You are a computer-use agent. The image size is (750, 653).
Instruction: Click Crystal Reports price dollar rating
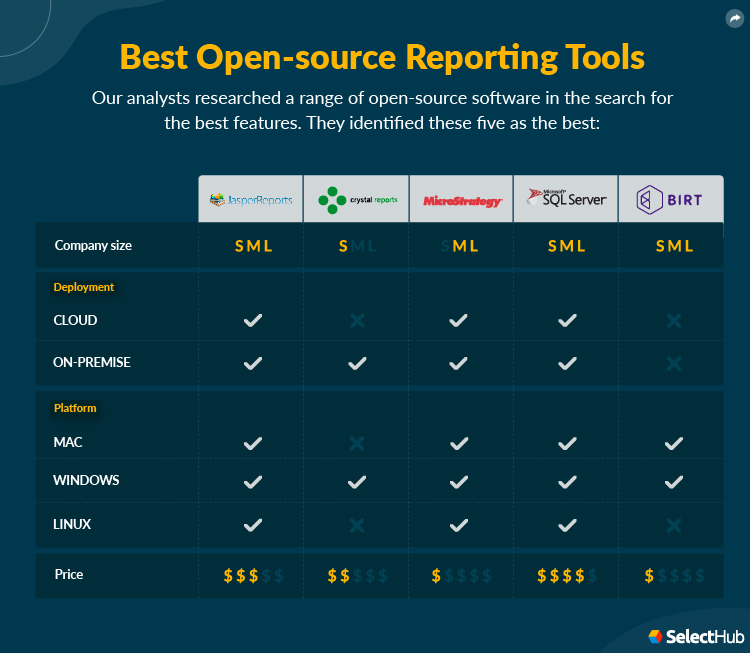[x=357, y=576]
